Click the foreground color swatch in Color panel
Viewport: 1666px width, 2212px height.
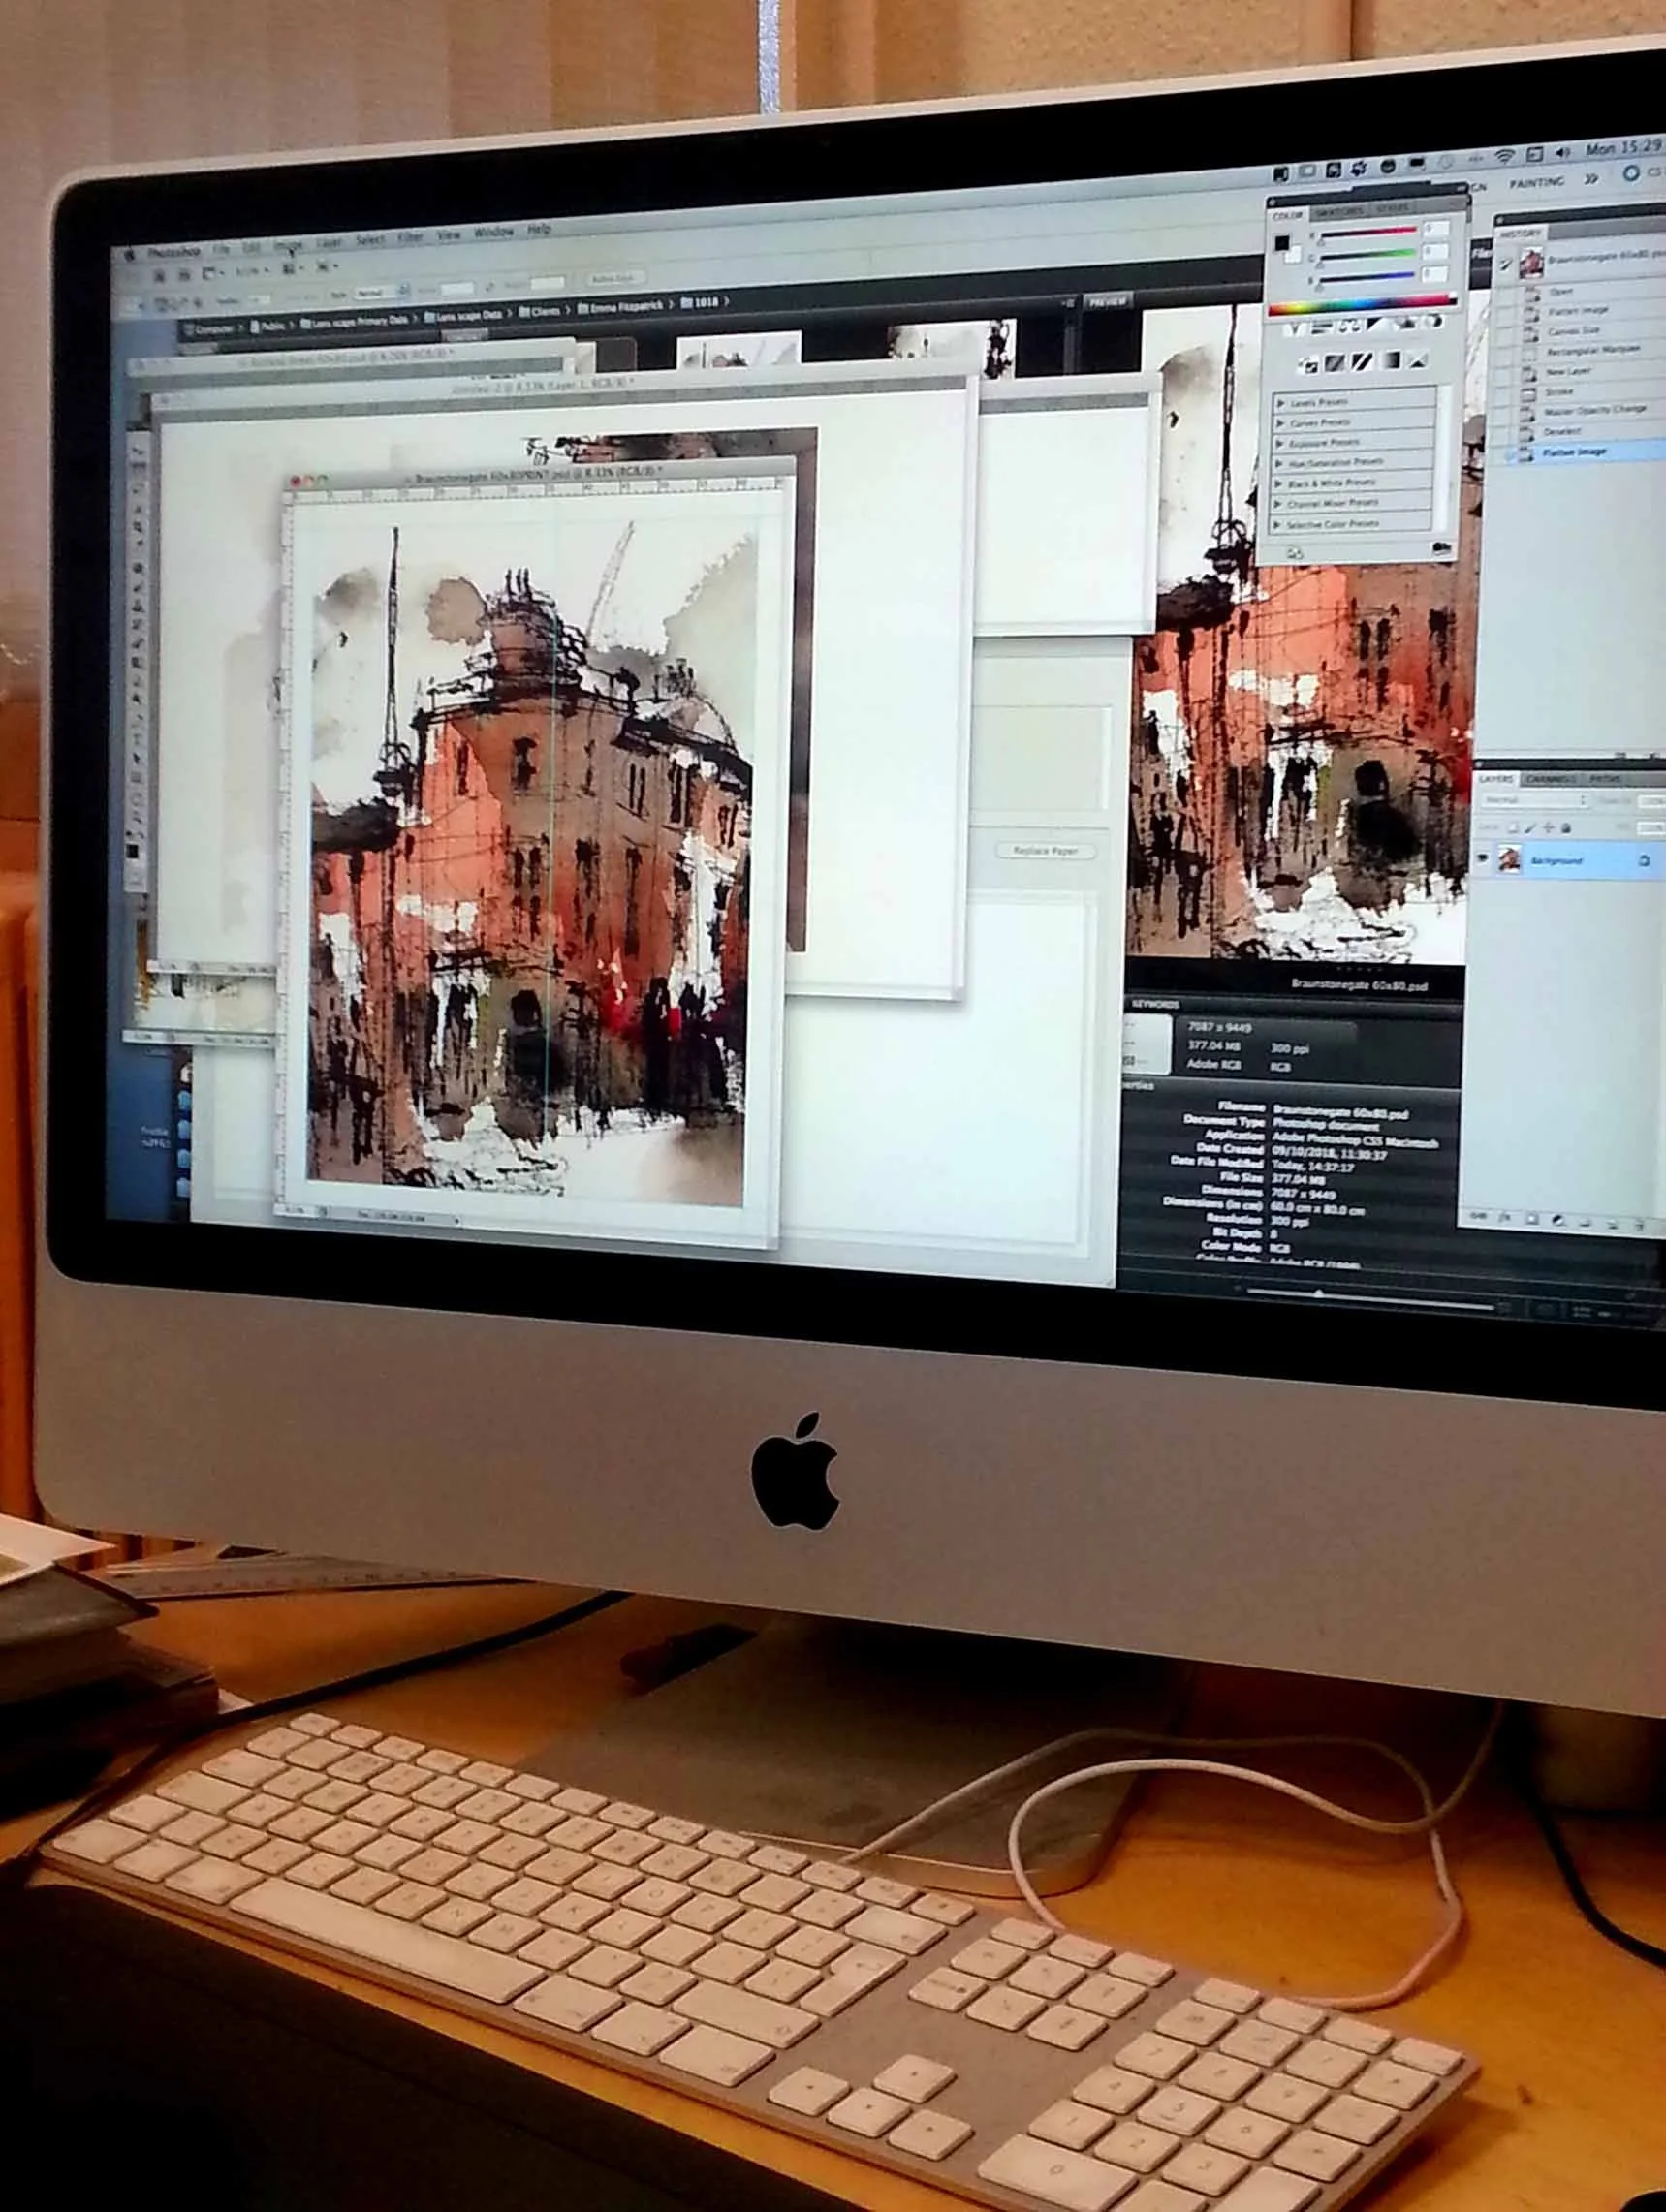(1282, 243)
